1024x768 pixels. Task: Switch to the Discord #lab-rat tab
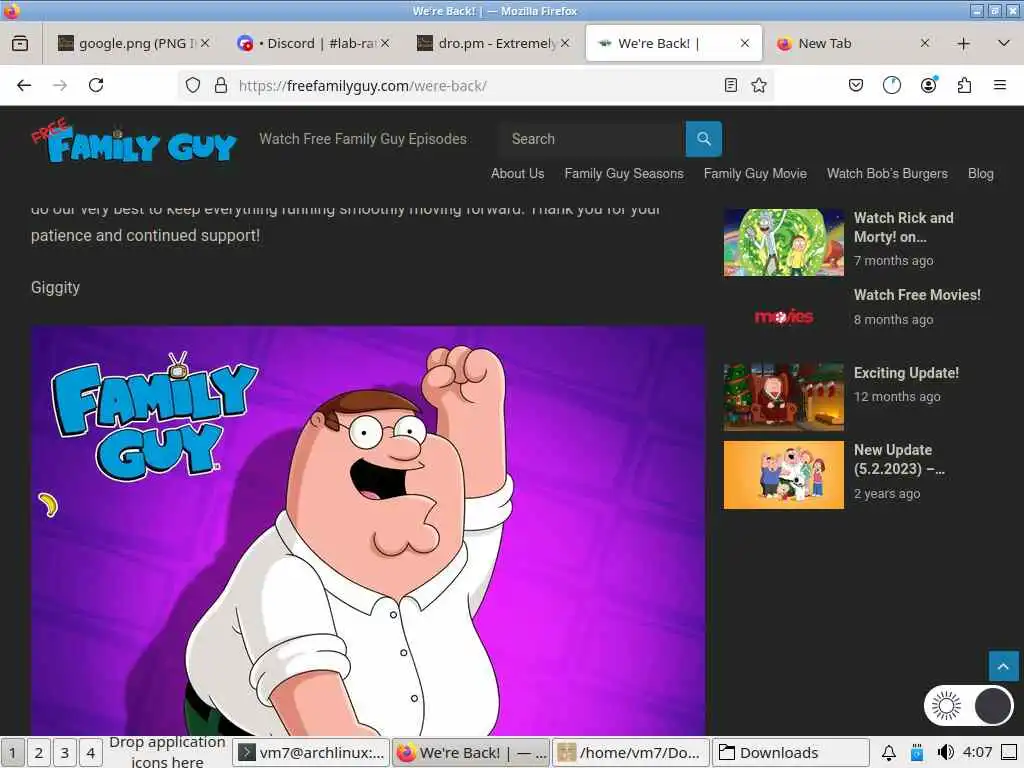(x=312, y=44)
